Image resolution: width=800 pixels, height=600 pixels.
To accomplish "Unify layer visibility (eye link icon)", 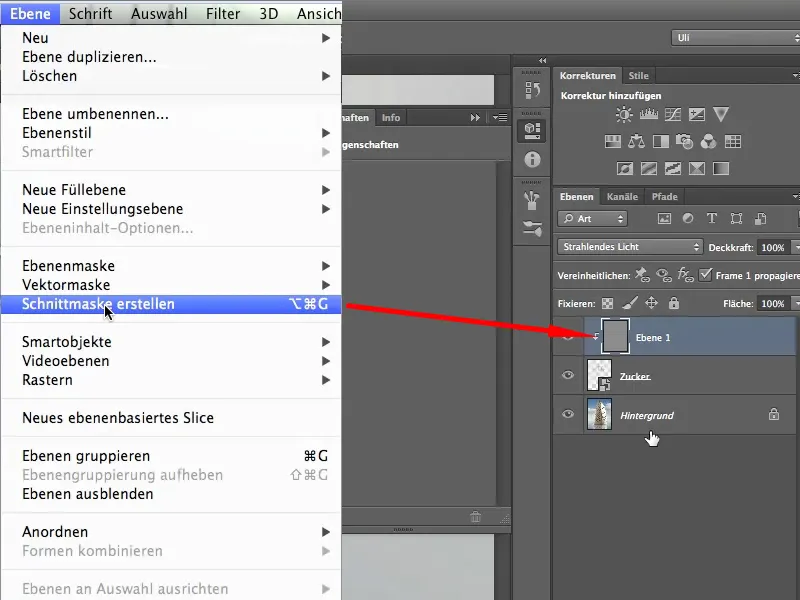I will pos(664,275).
